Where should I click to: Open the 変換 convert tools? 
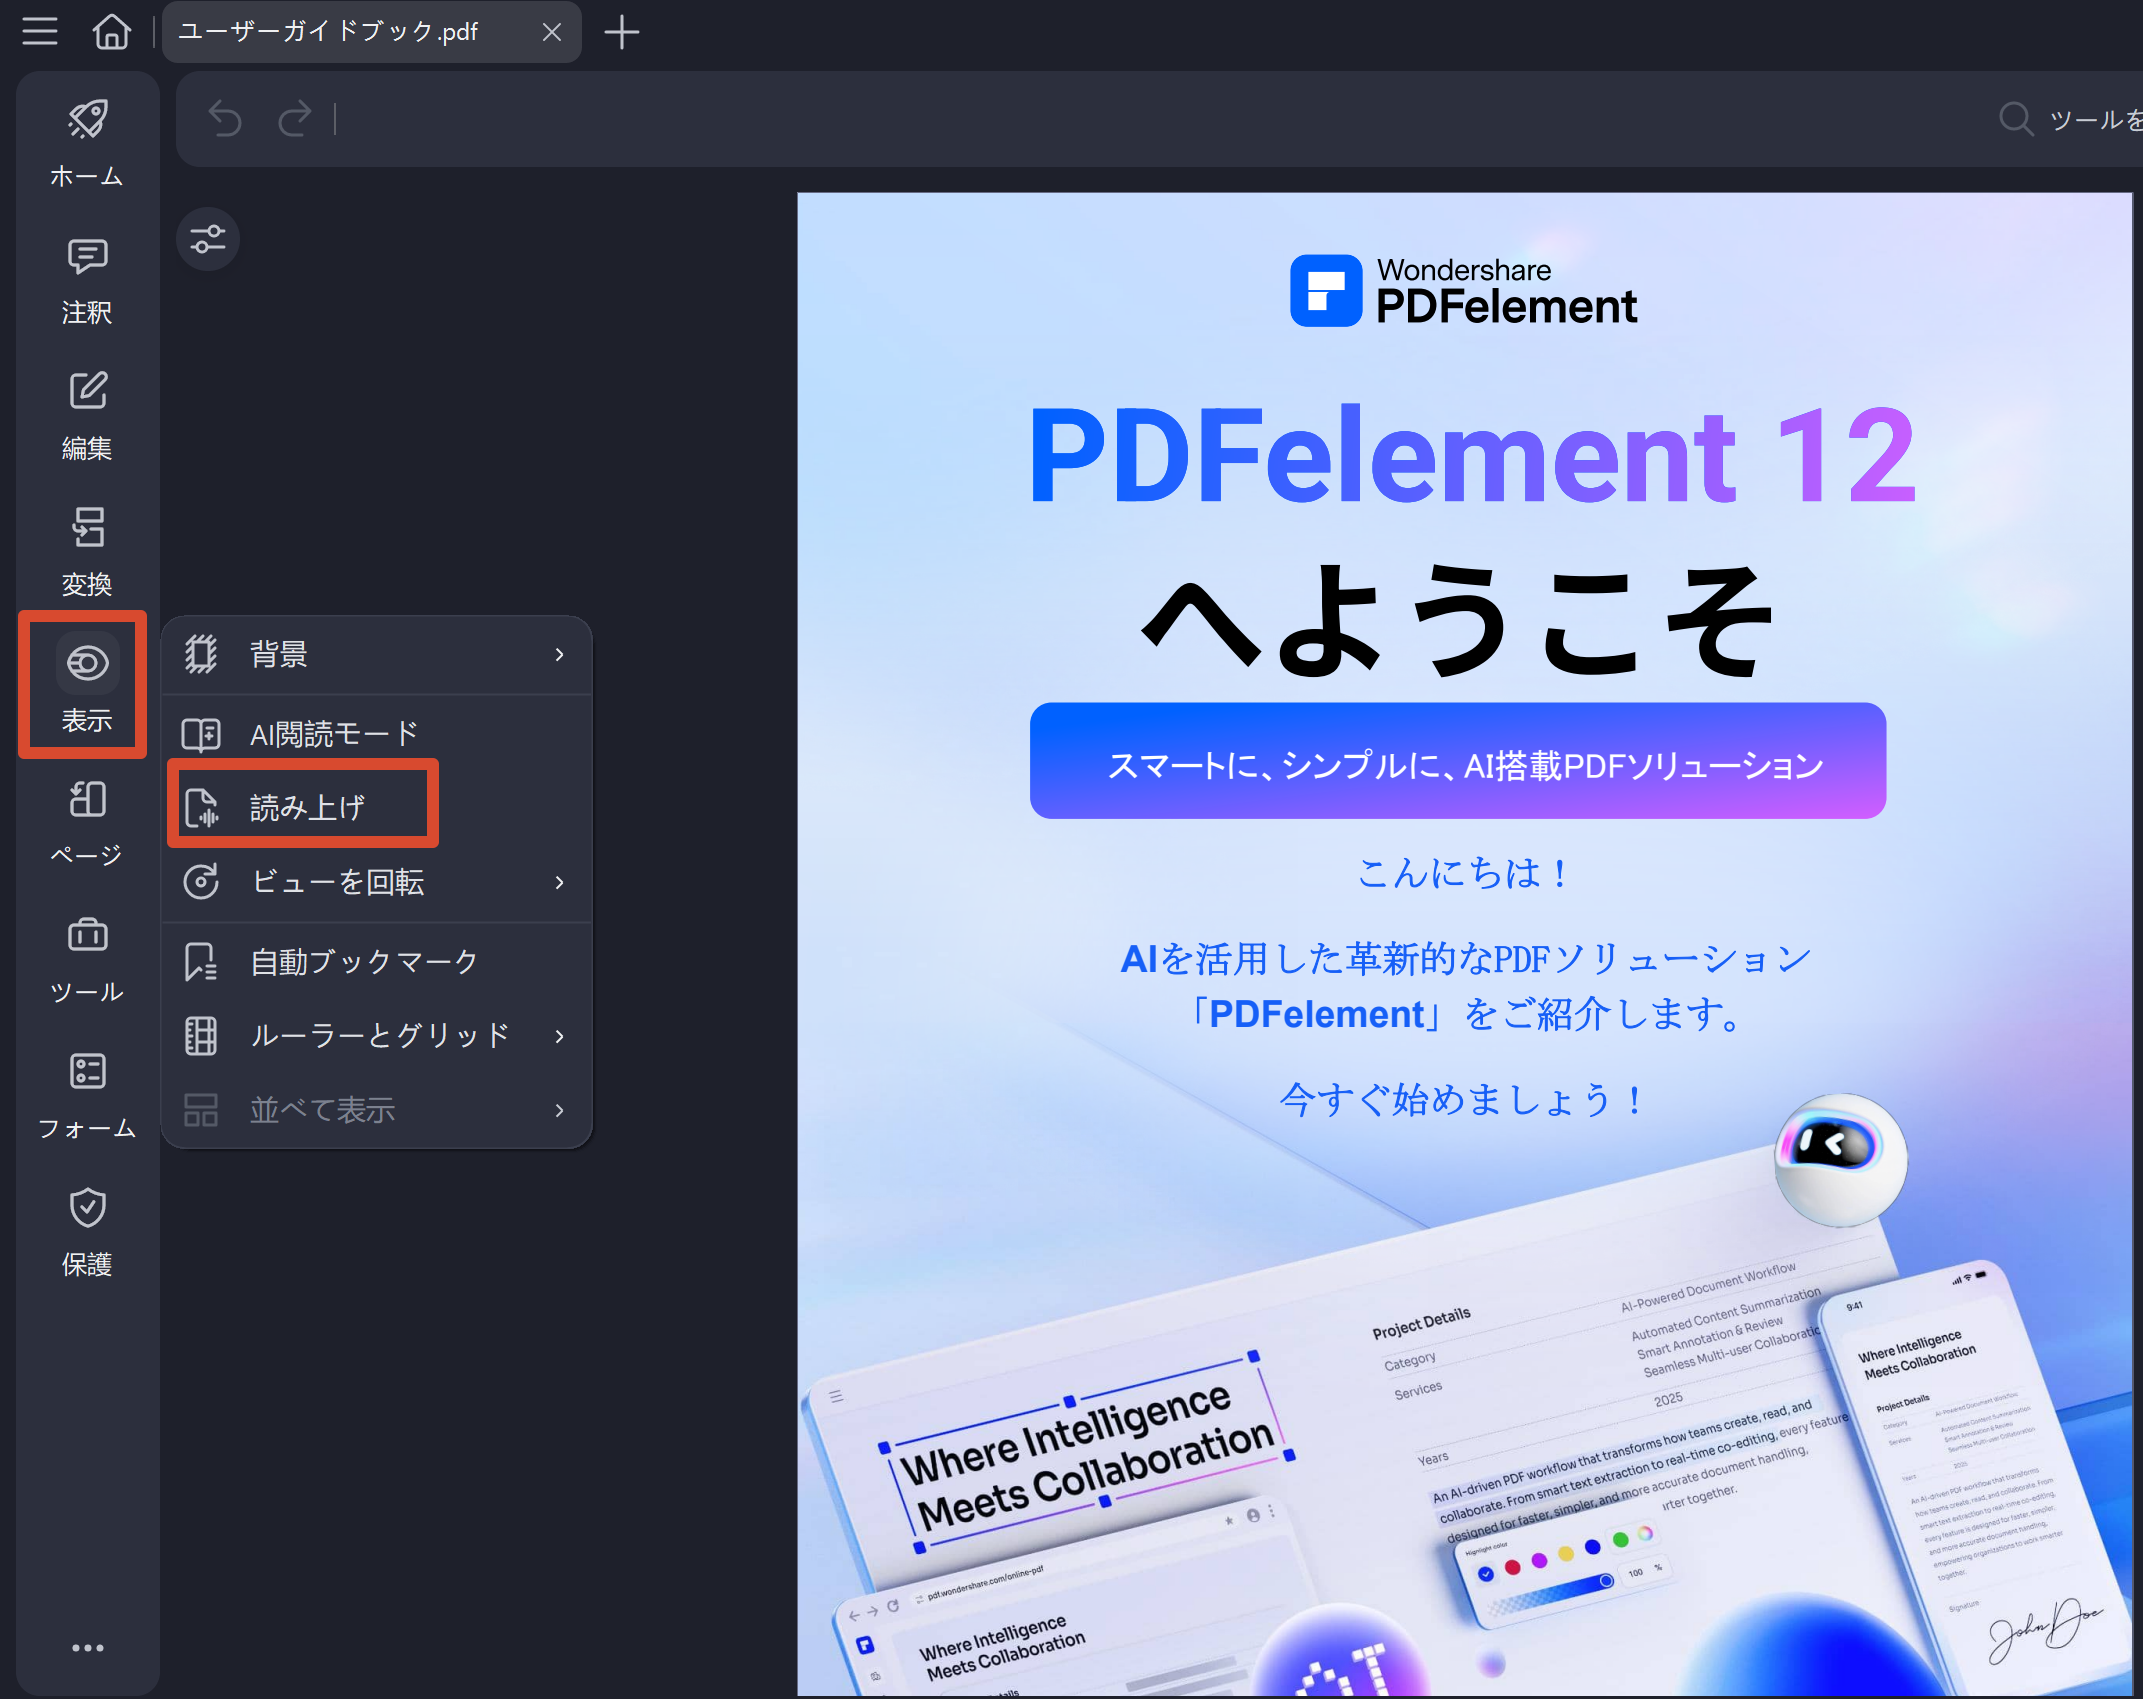click(x=87, y=552)
